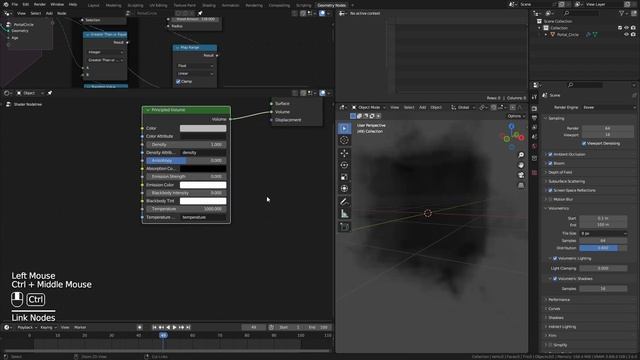Click the Principled Volume Color swatch
Image resolution: width=640 pixels, height=360 pixels.
[203, 128]
